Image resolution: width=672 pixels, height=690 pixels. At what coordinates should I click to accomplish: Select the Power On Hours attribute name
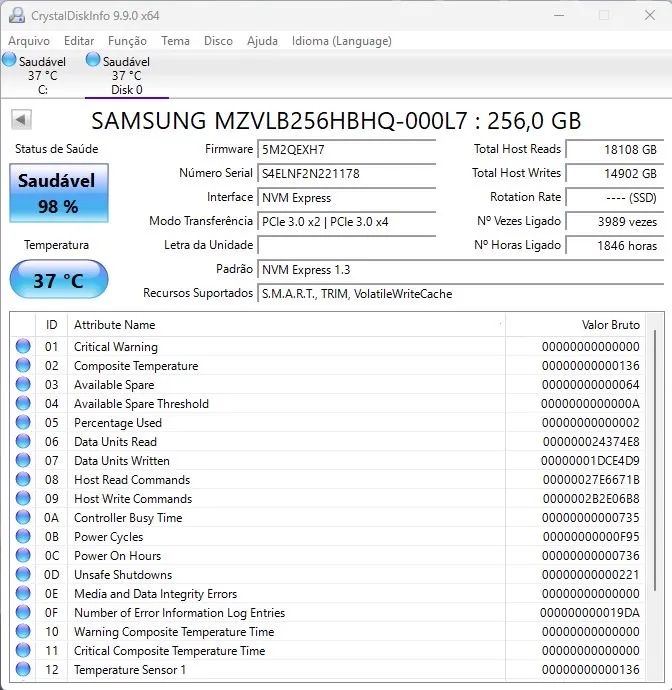118,556
